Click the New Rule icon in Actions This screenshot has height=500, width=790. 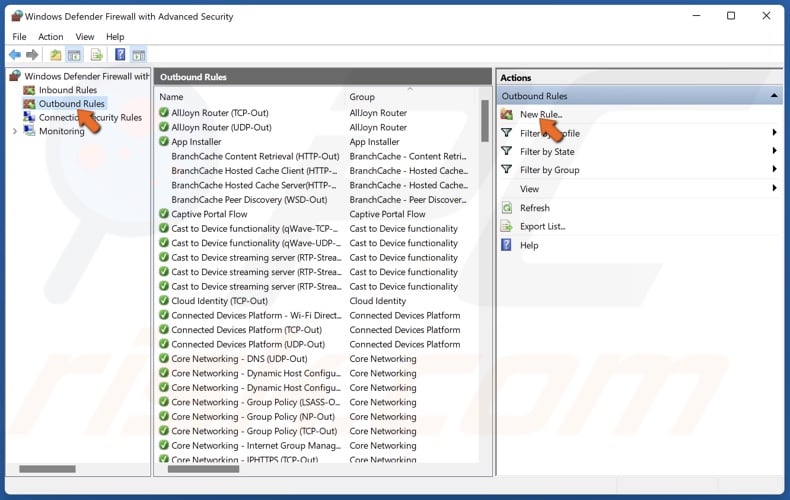(x=506, y=114)
